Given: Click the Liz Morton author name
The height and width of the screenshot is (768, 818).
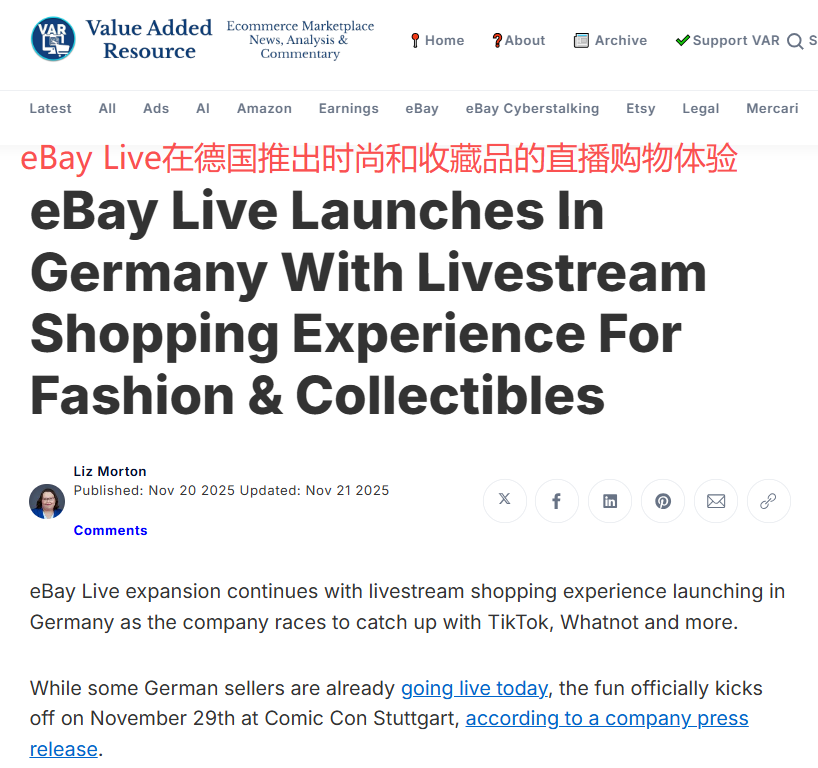Looking at the screenshot, I should pyautogui.click(x=110, y=471).
